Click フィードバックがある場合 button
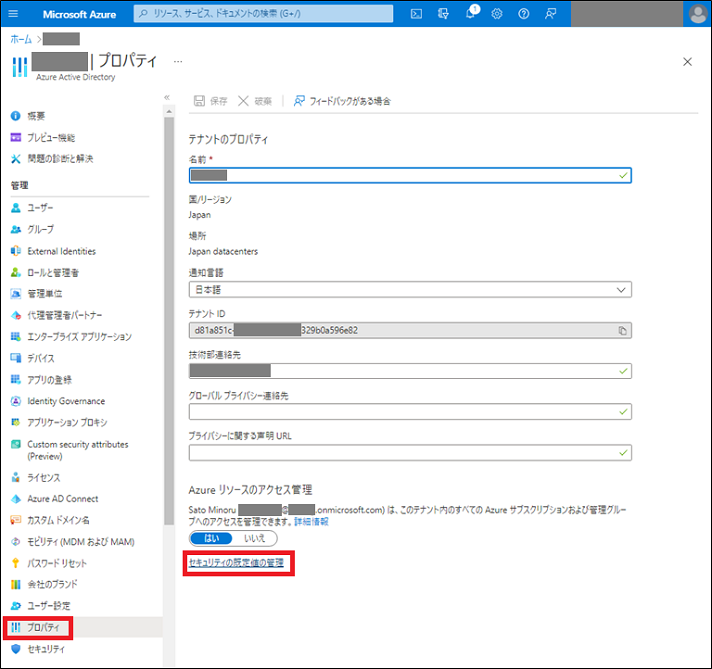The width and height of the screenshot is (712, 669). click(341, 101)
